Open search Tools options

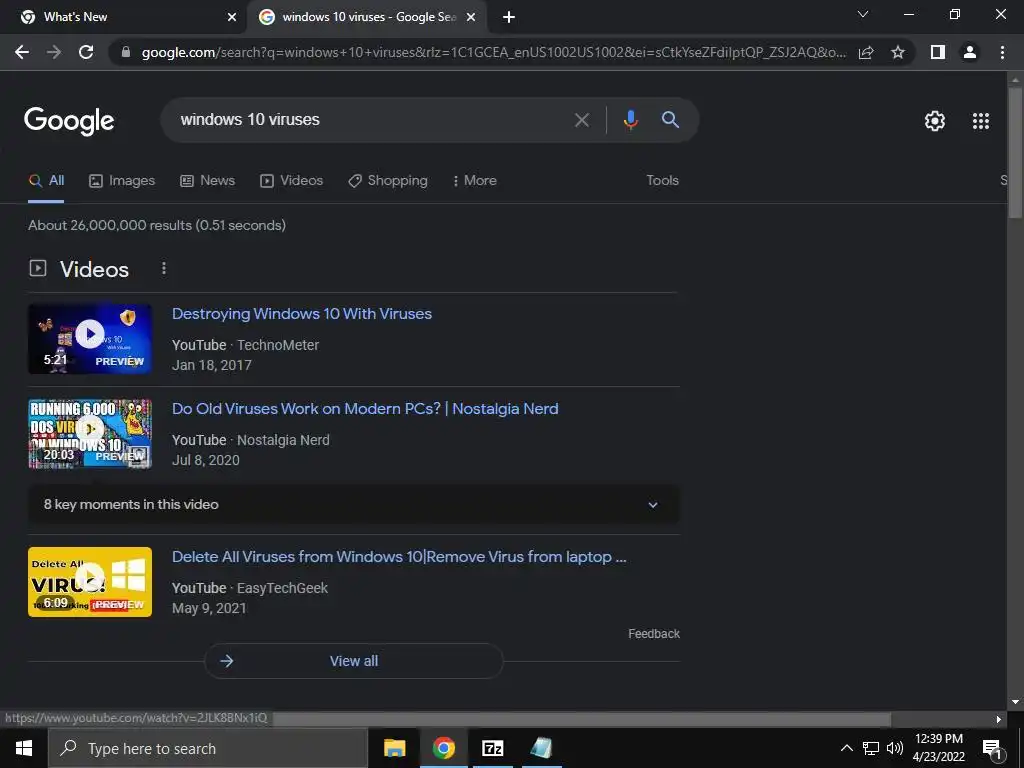662,181
